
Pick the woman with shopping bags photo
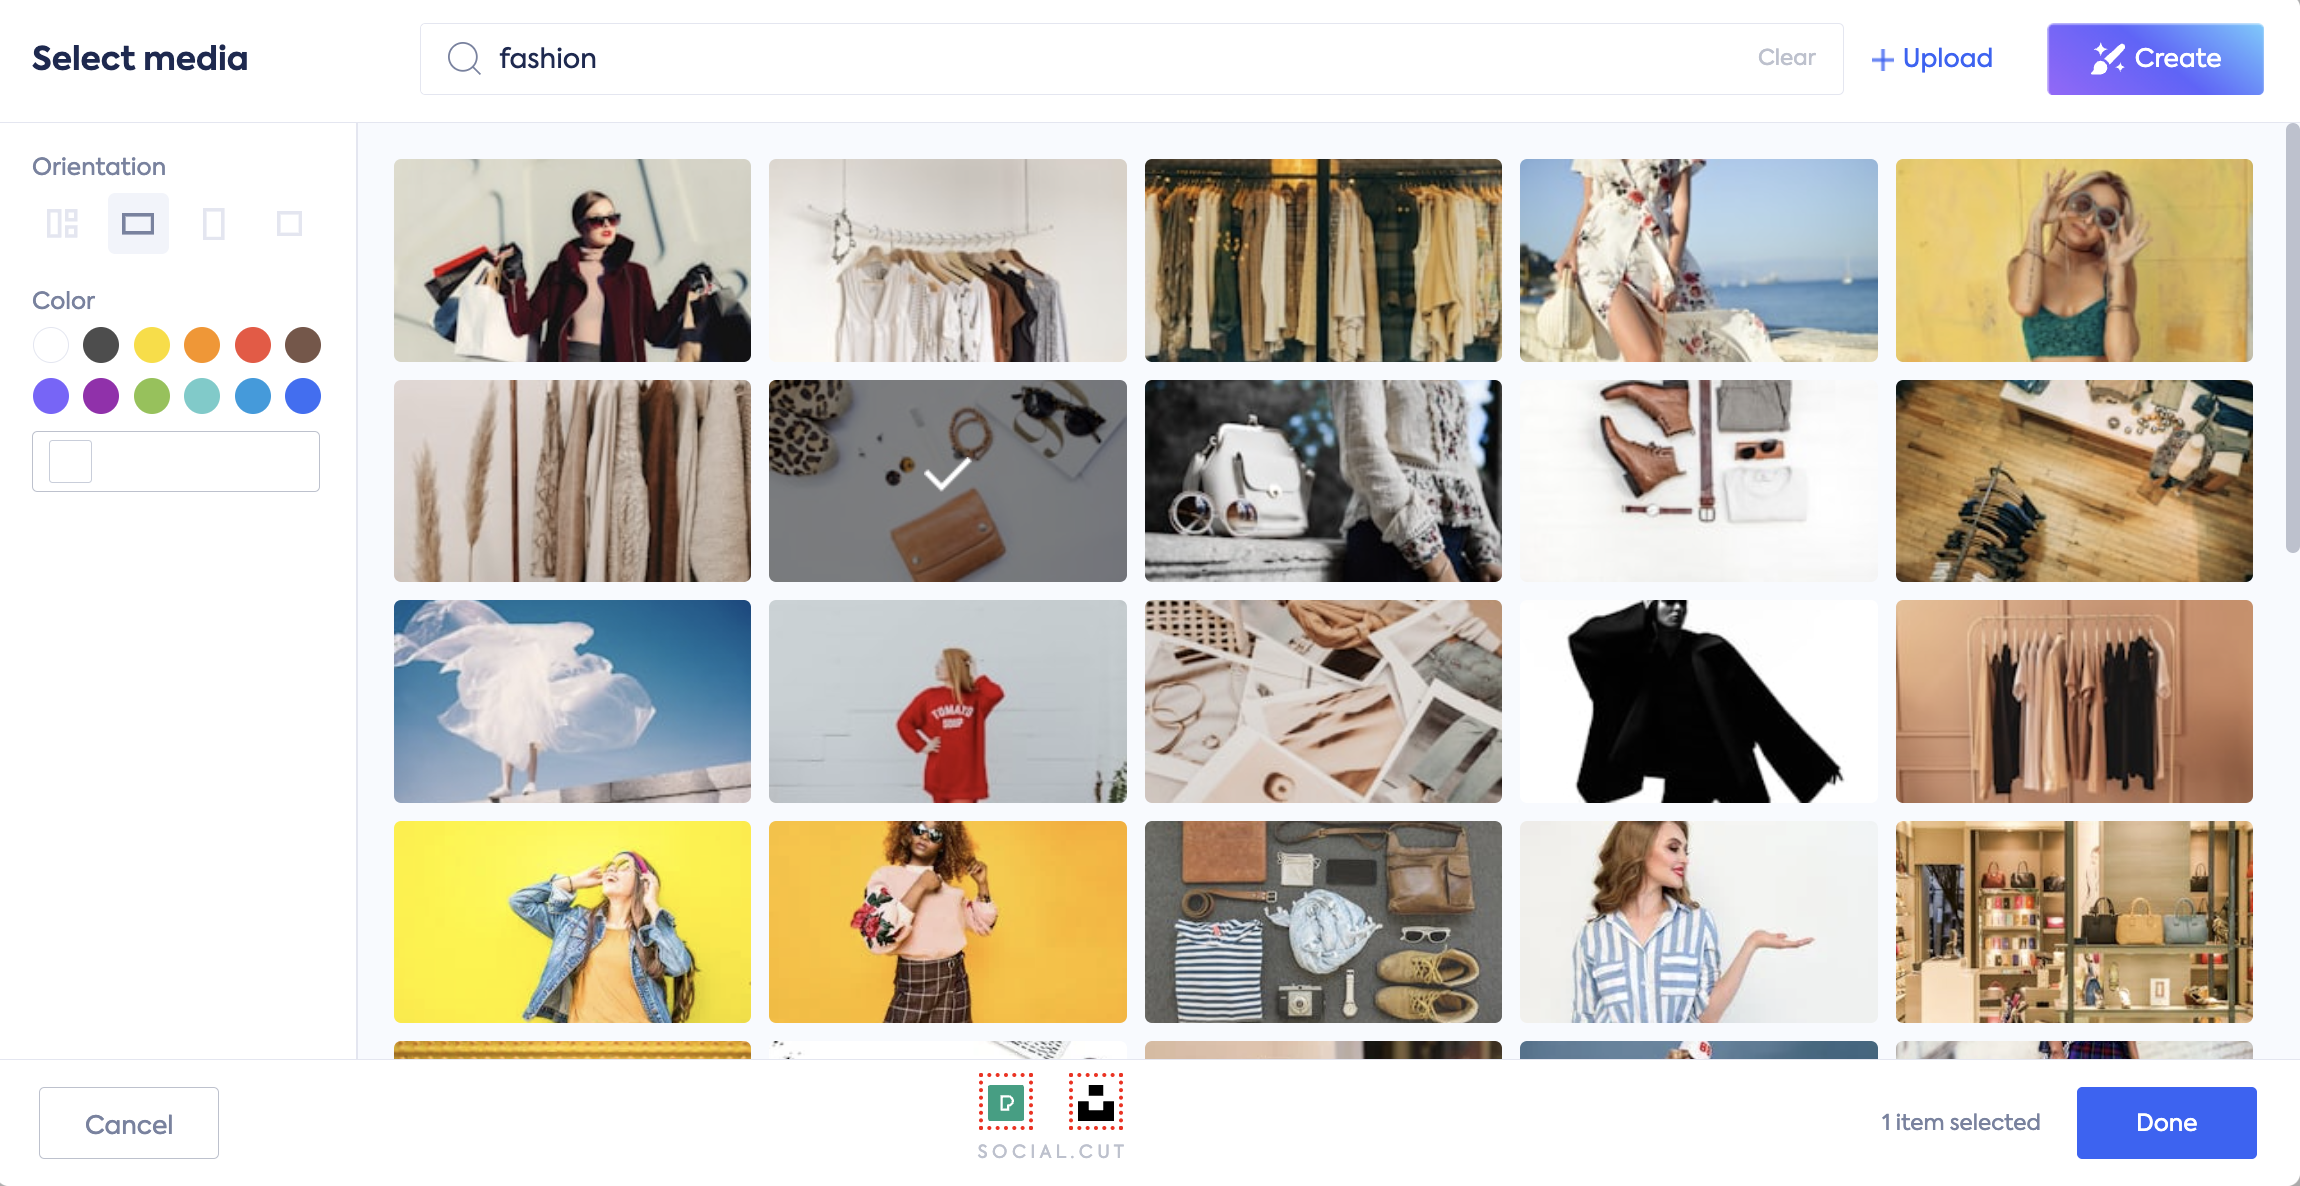tap(572, 260)
